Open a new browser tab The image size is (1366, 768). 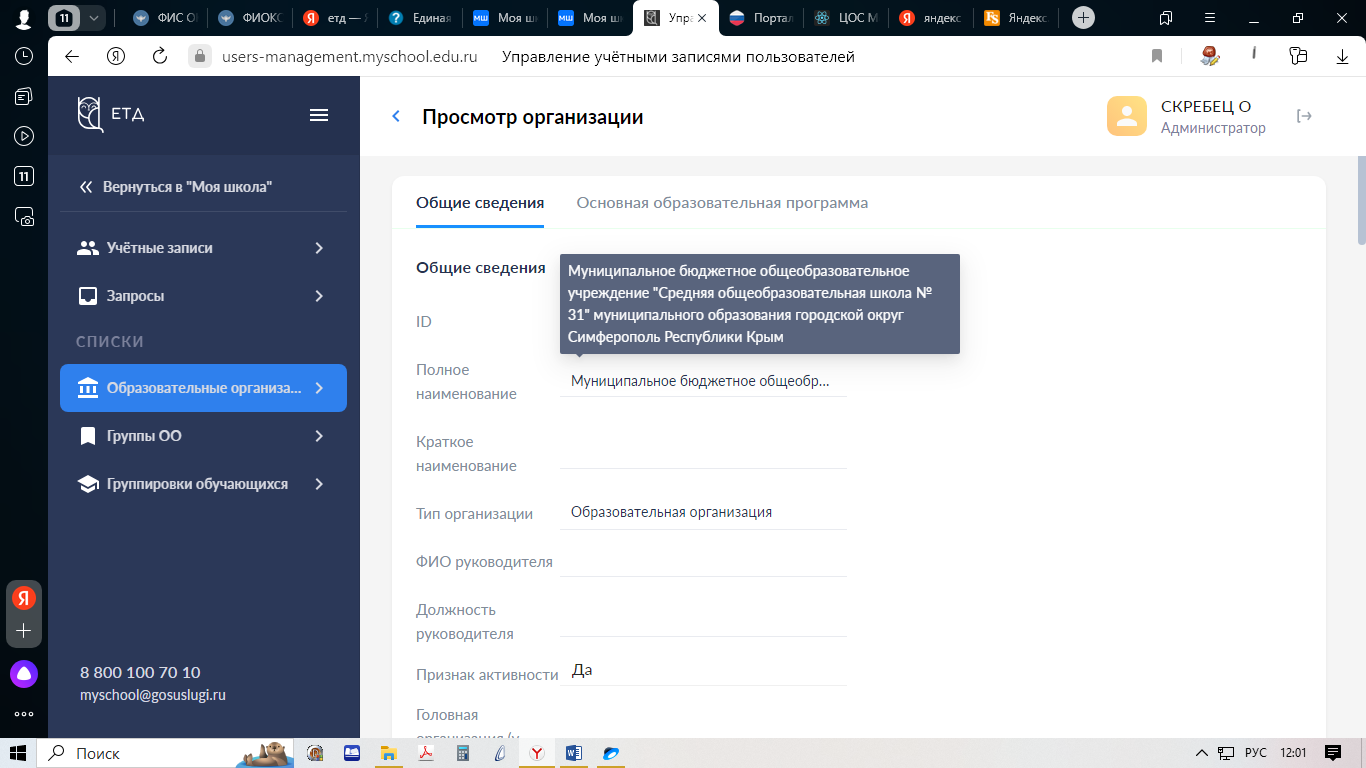[x=1083, y=18]
